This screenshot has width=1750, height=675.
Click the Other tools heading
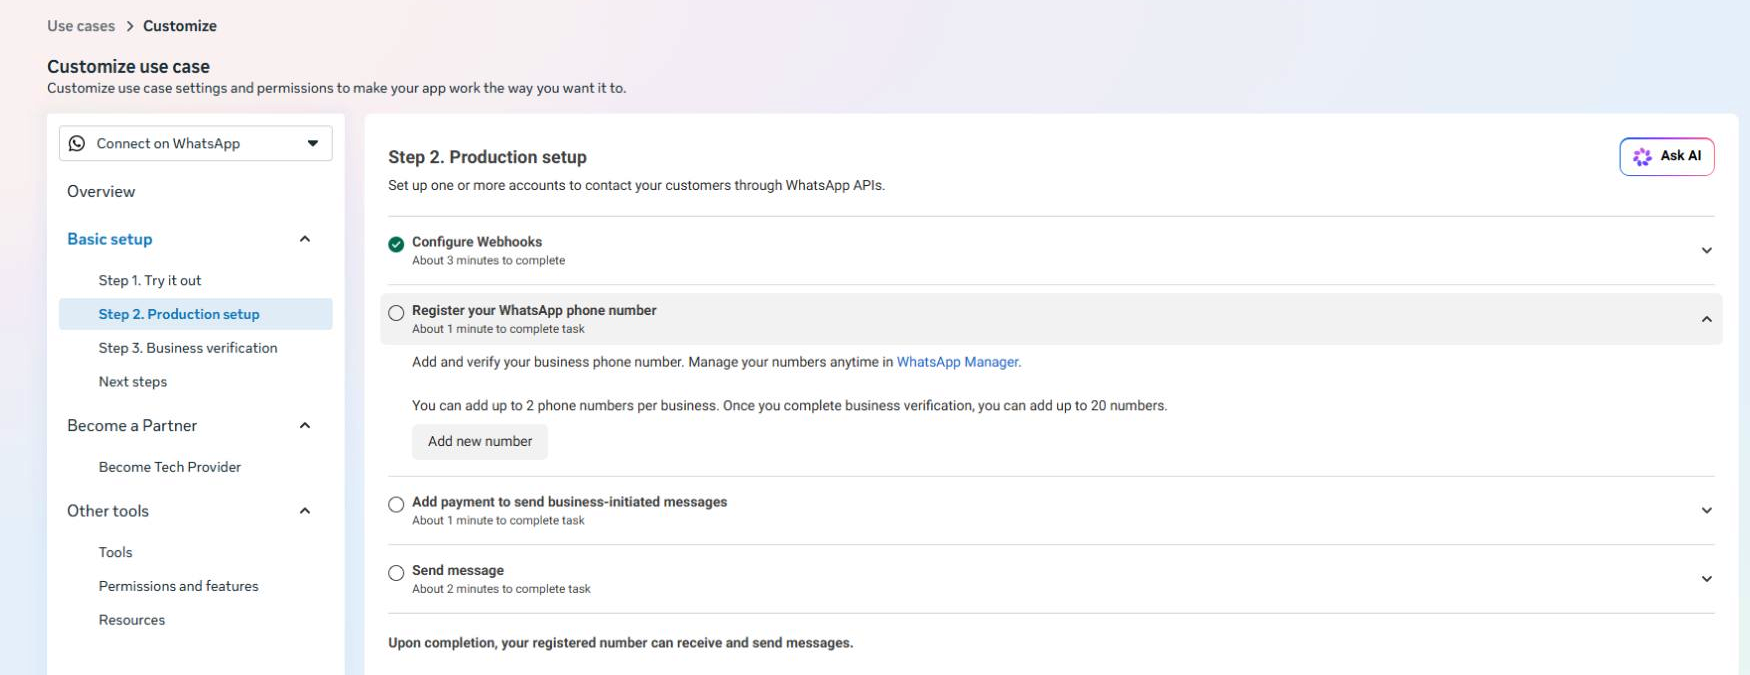coord(108,510)
